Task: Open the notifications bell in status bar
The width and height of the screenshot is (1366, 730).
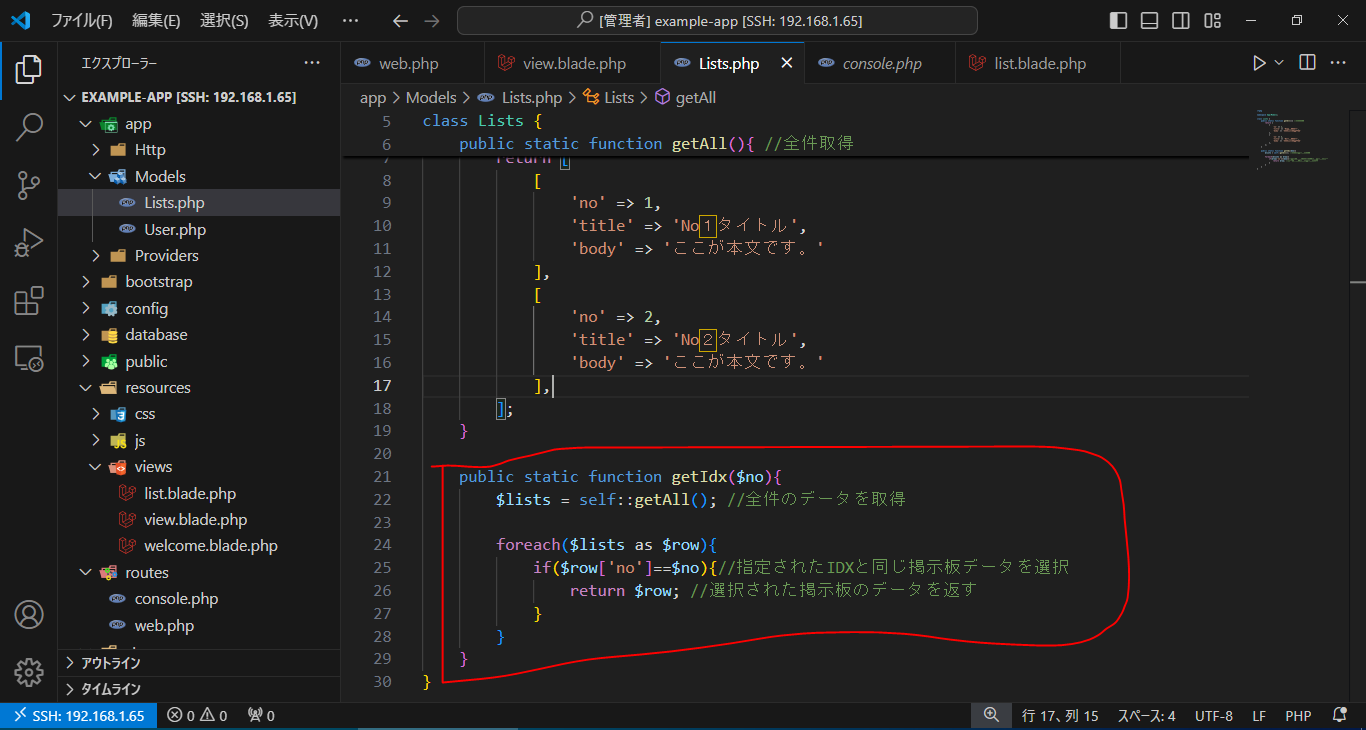Action: (x=1340, y=716)
